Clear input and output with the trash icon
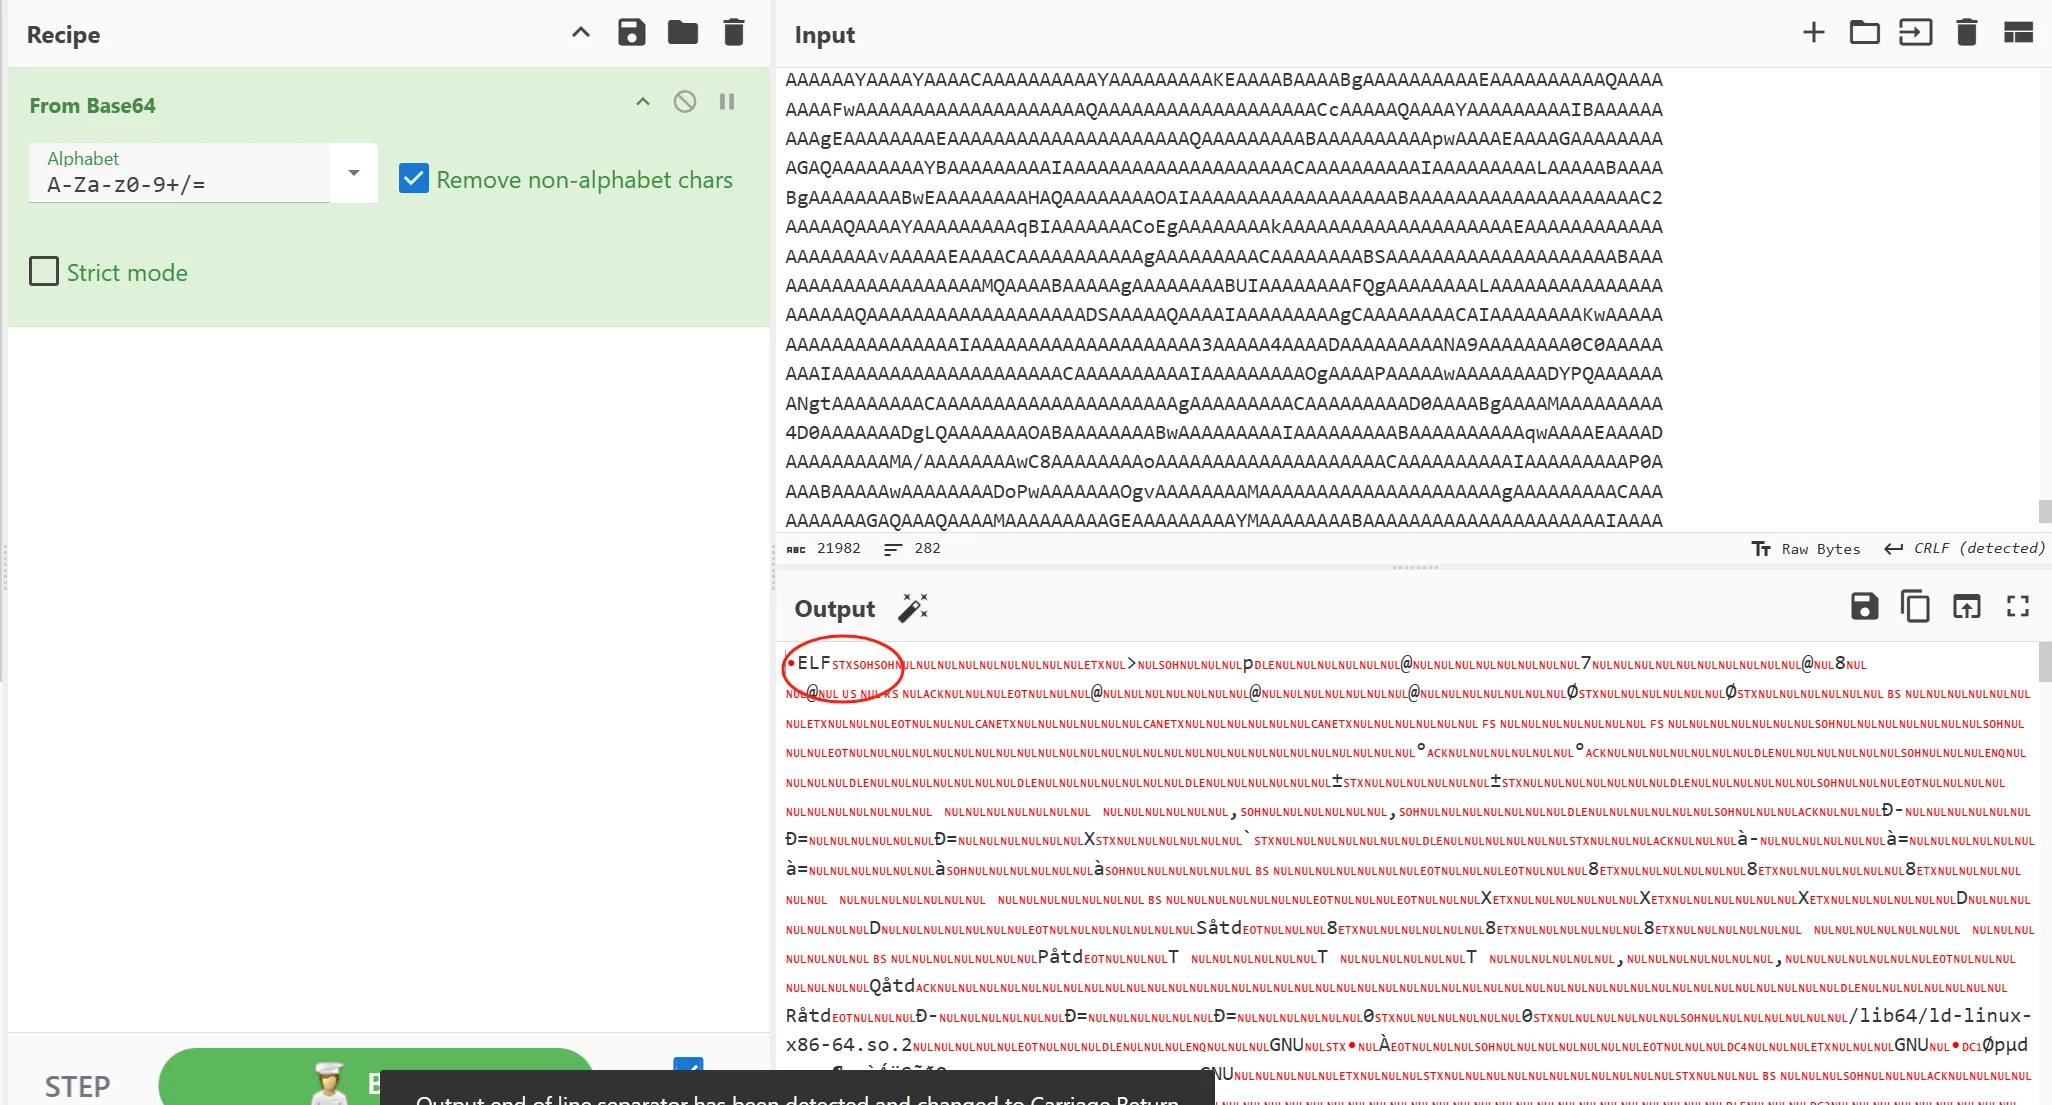The height and width of the screenshot is (1105, 2052). (x=1966, y=33)
